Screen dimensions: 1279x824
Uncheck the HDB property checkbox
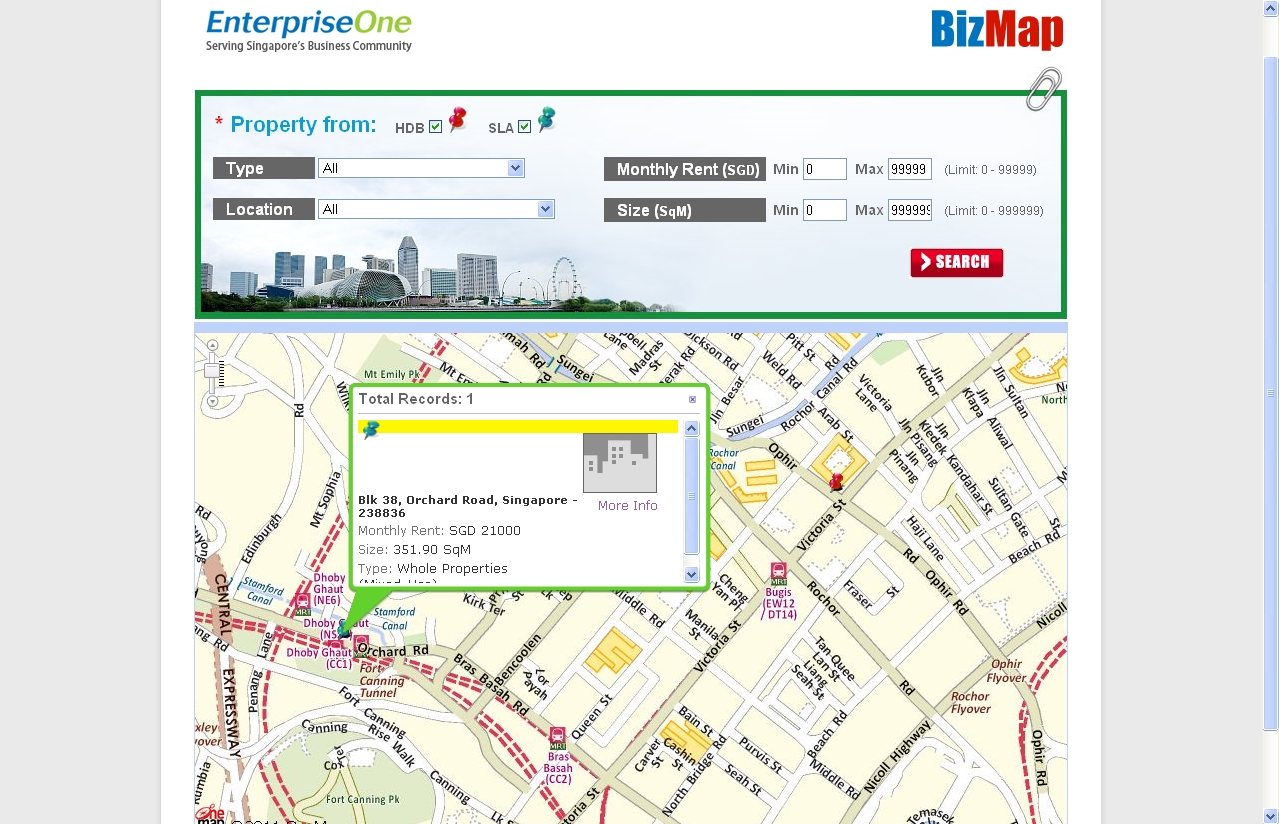(436, 127)
